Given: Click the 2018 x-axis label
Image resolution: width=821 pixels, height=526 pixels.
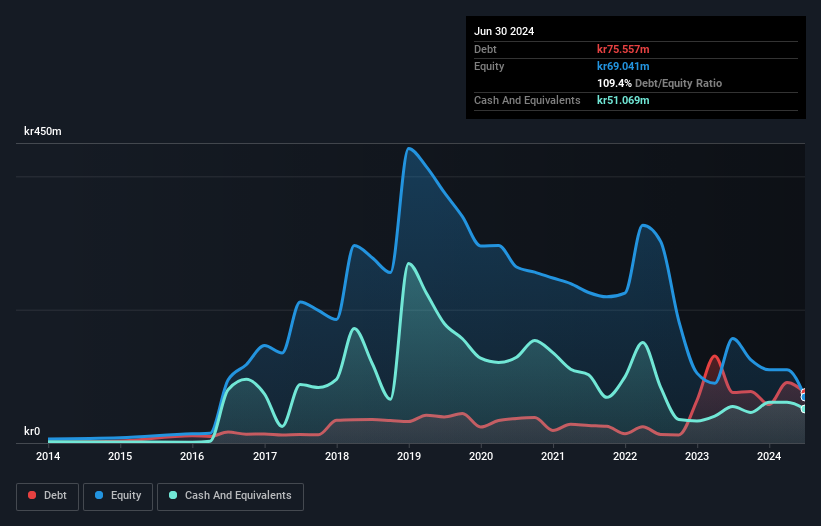Looking at the screenshot, I should 337,456.
